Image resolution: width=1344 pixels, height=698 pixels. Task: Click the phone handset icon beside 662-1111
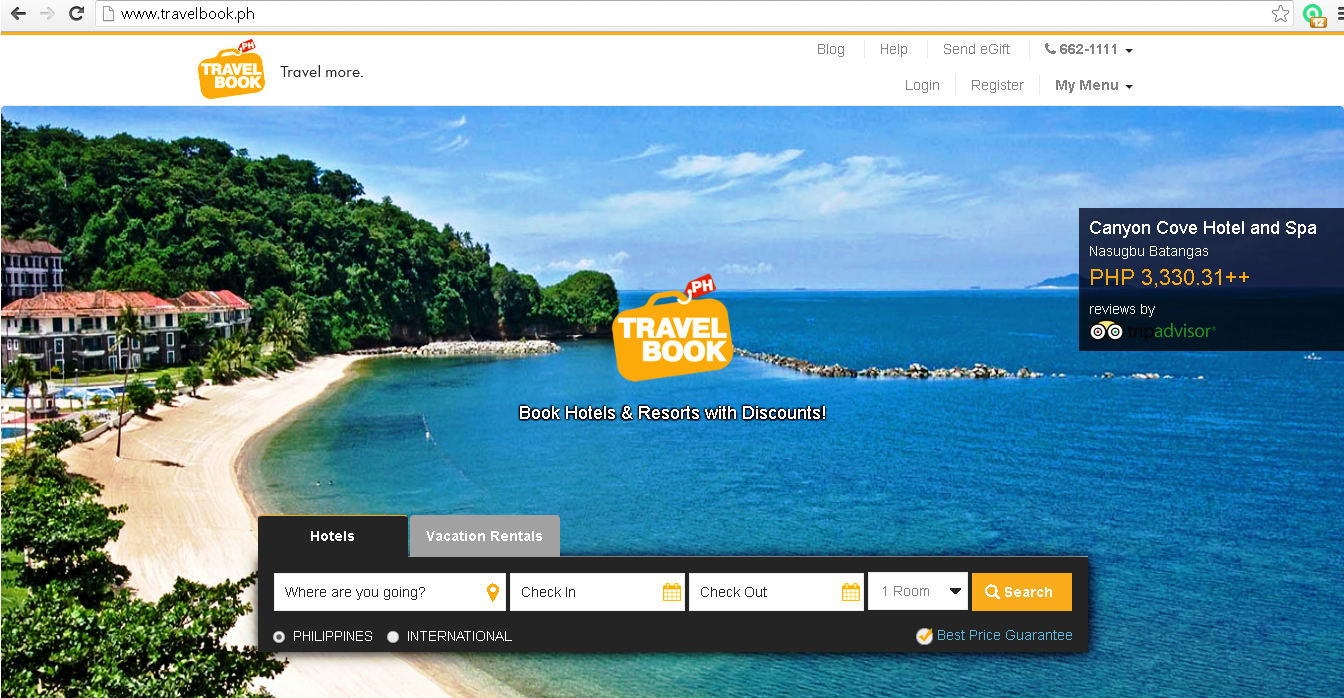[1048, 48]
